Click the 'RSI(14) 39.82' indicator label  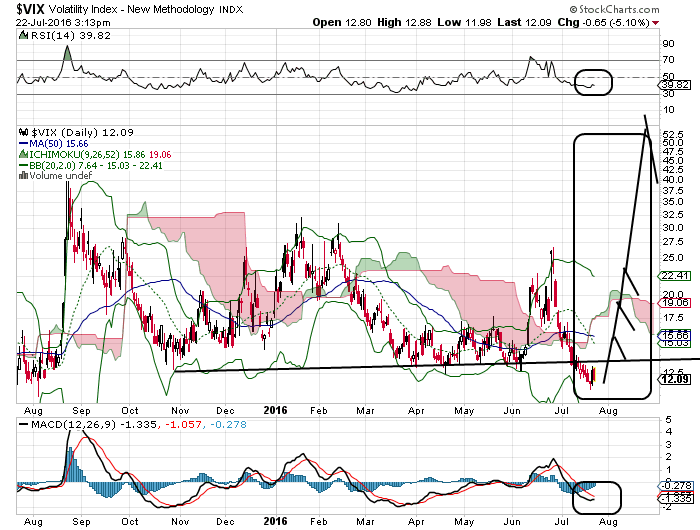(x=70, y=35)
